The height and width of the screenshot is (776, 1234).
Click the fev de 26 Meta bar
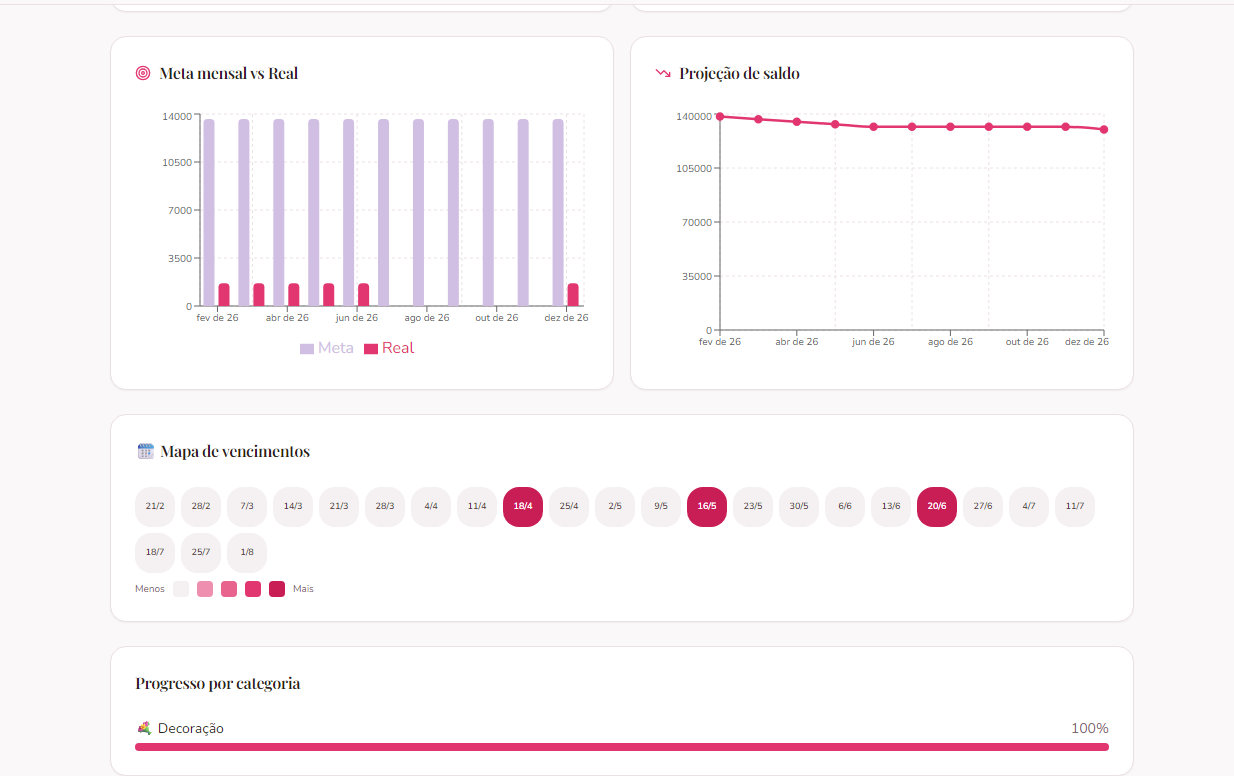pos(209,212)
